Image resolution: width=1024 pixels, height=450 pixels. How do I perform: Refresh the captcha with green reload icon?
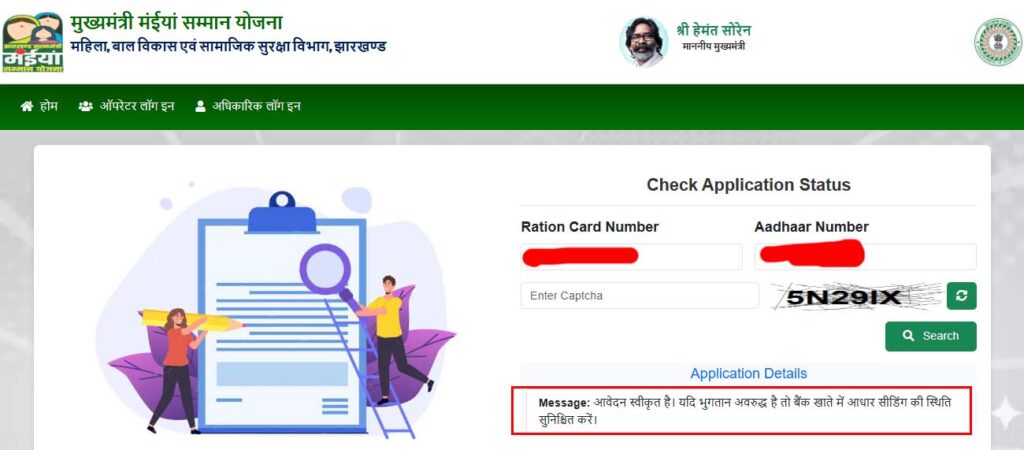tap(961, 296)
